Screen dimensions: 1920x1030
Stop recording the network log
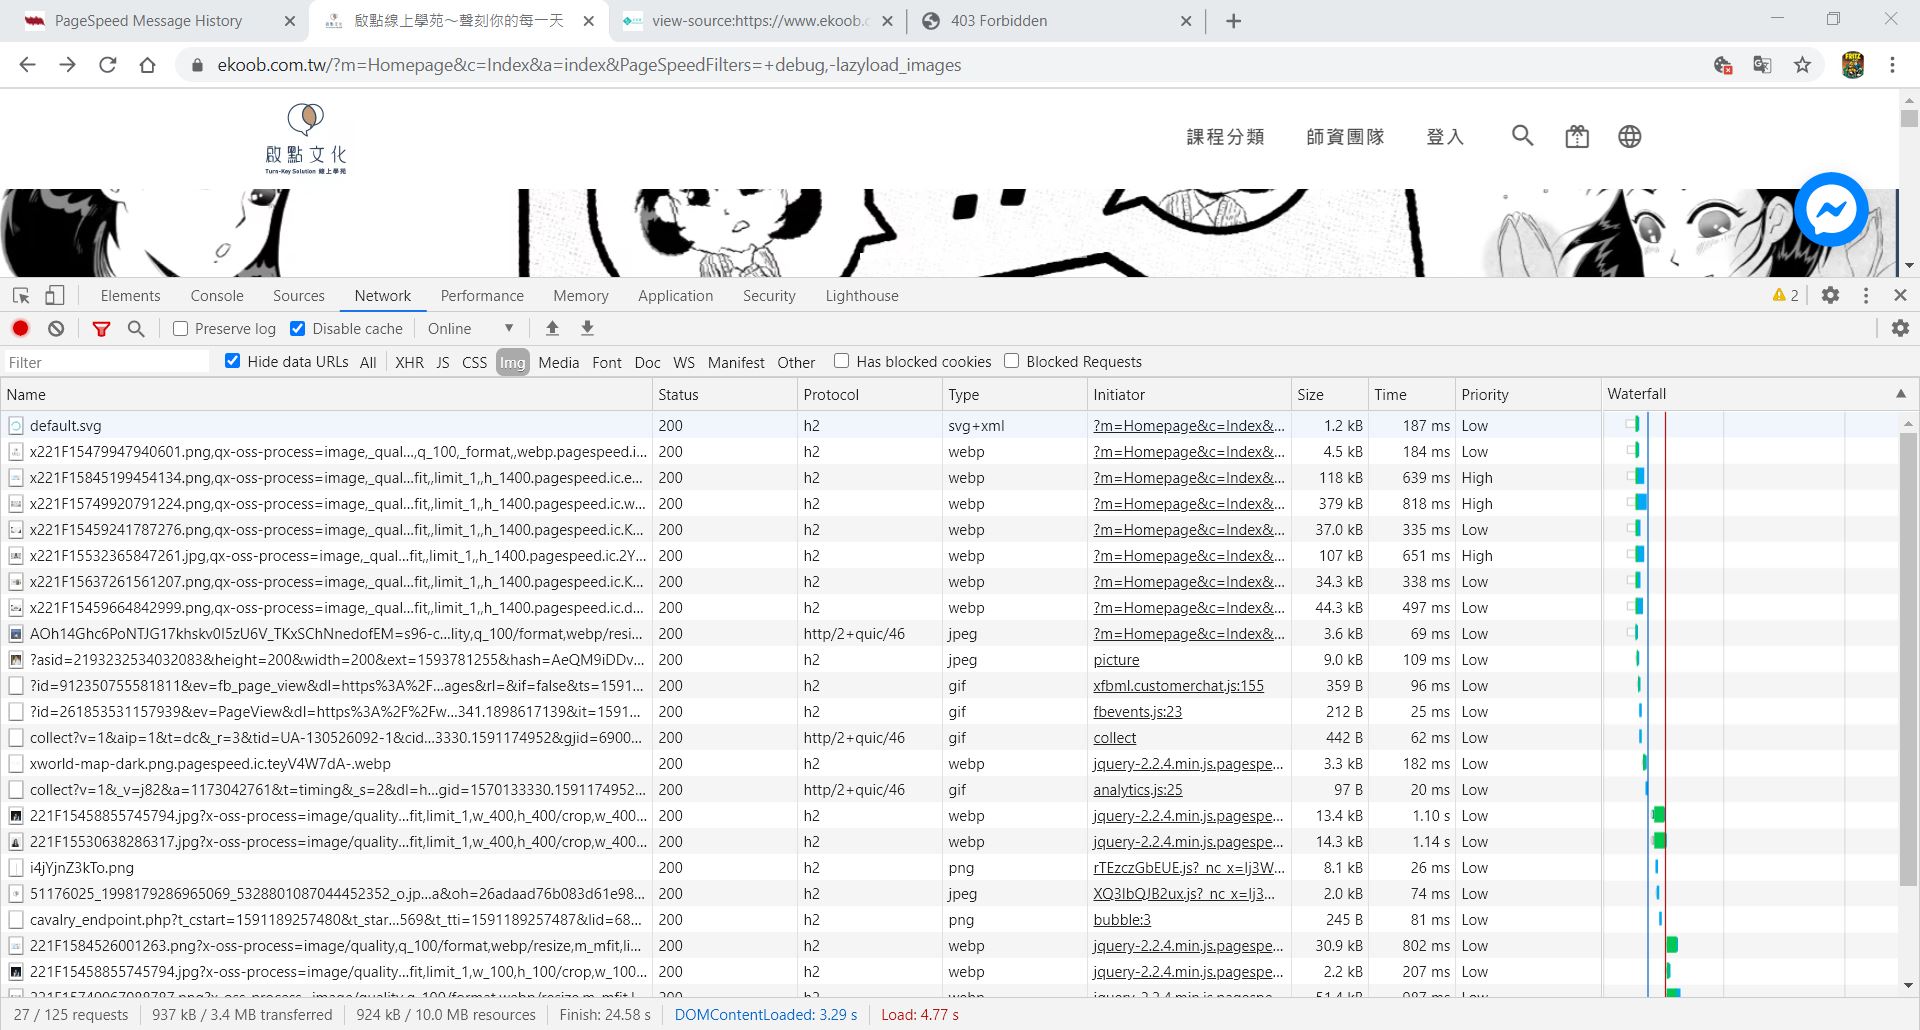(20, 328)
